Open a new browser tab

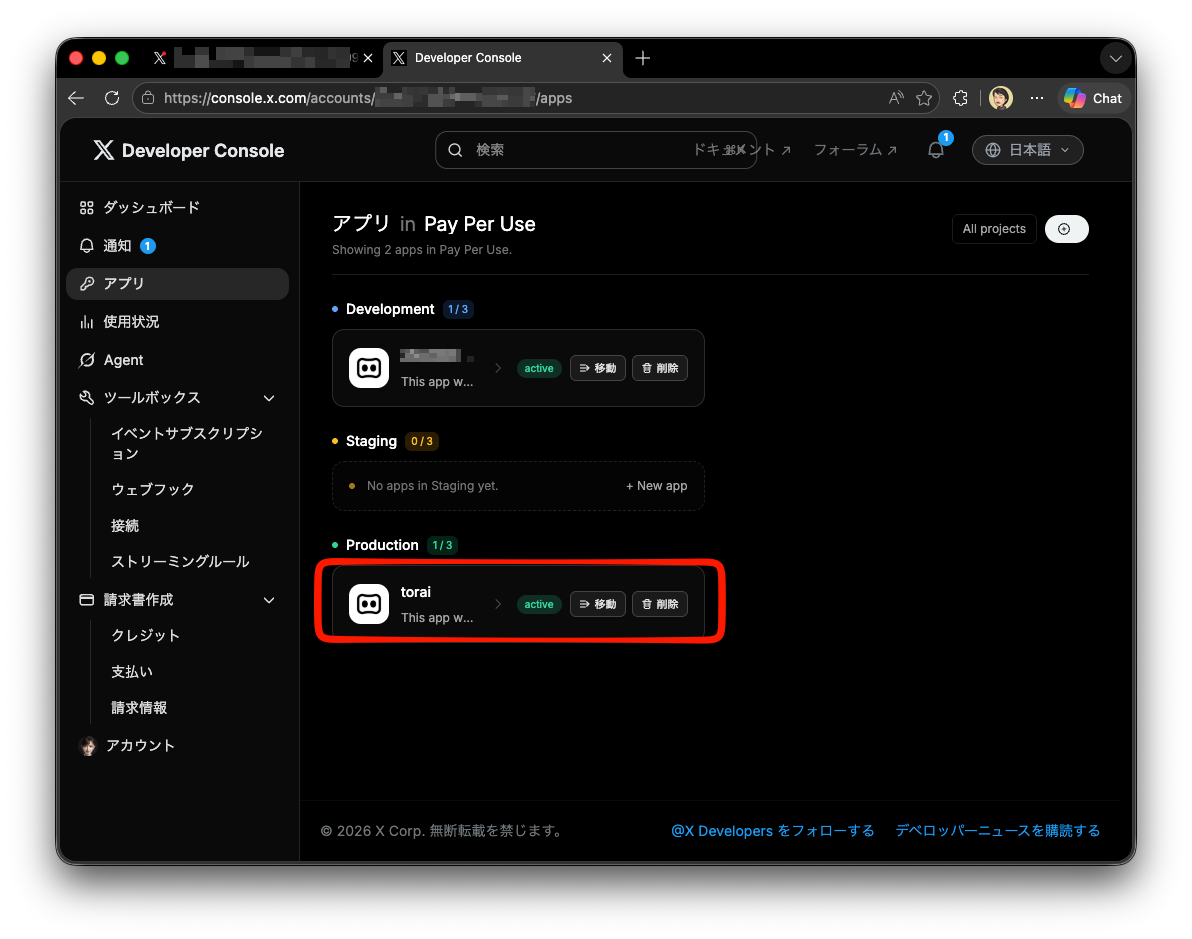pyautogui.click(x=642, y=58)
